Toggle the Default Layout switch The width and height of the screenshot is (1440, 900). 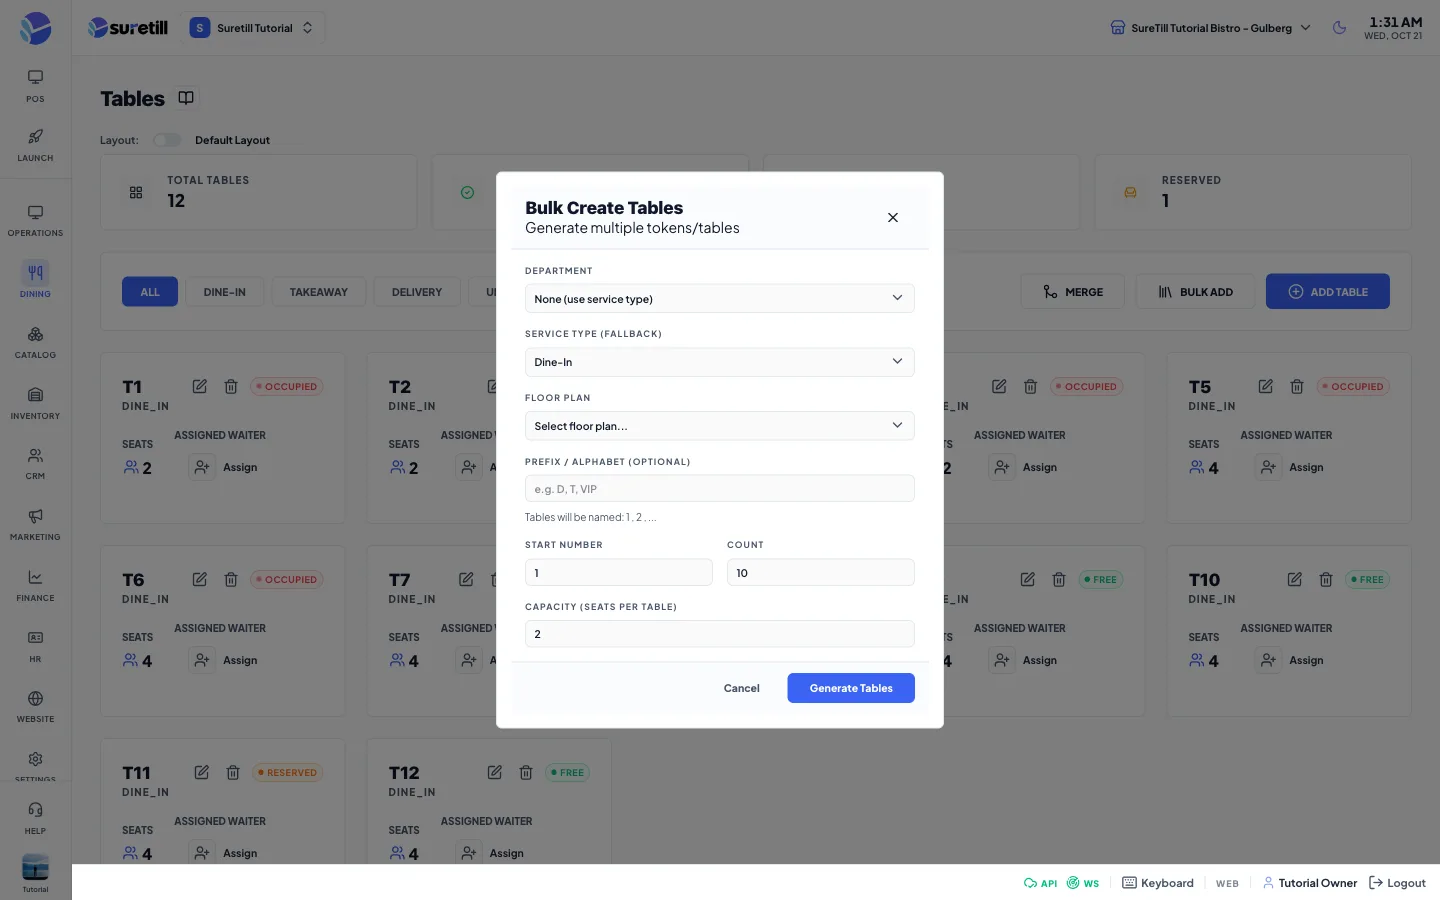(x=167, y=140)
